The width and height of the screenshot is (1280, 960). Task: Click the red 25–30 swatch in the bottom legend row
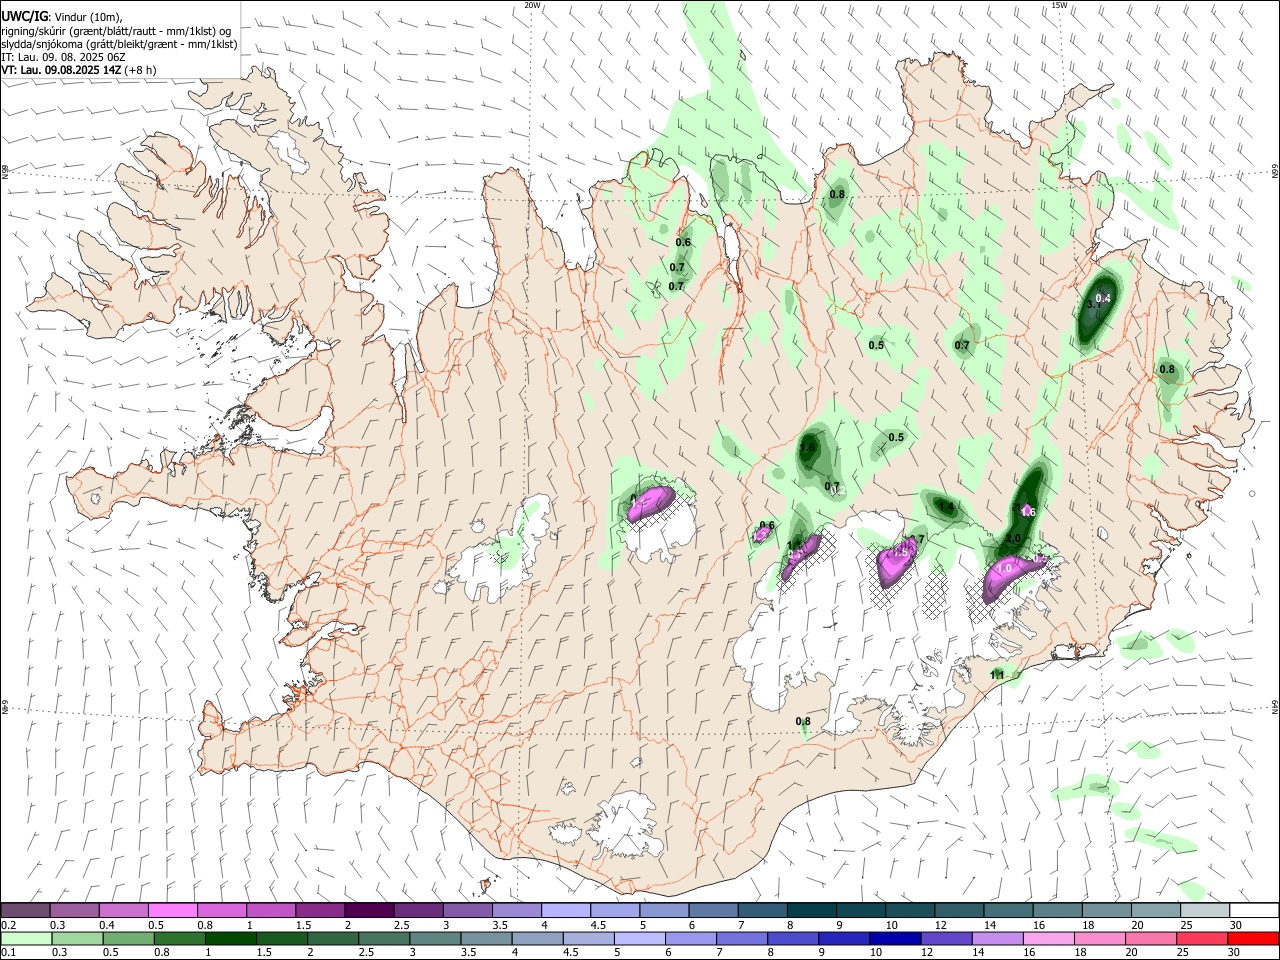[x=1200, y=938]
